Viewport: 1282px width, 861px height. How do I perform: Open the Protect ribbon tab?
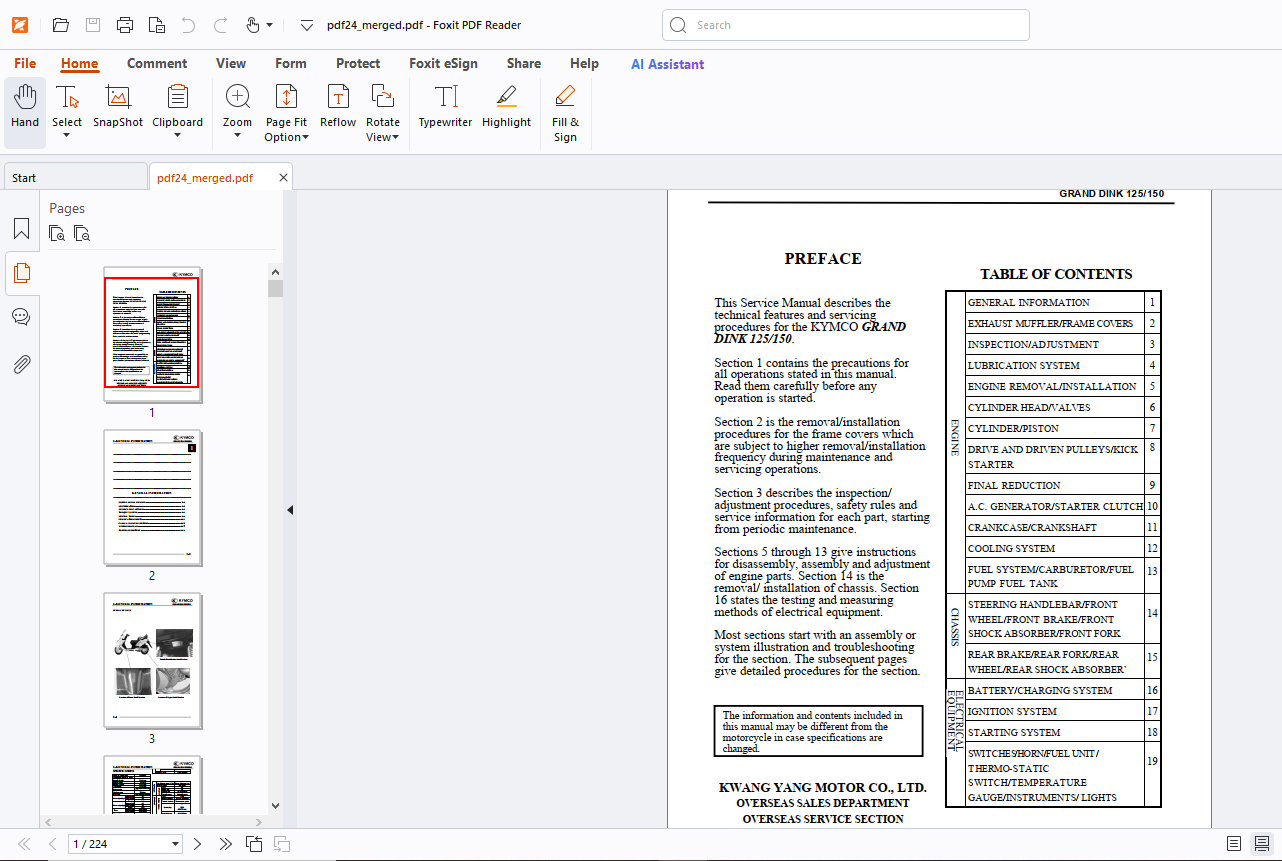pyautogui.click(x=358, y=64)
